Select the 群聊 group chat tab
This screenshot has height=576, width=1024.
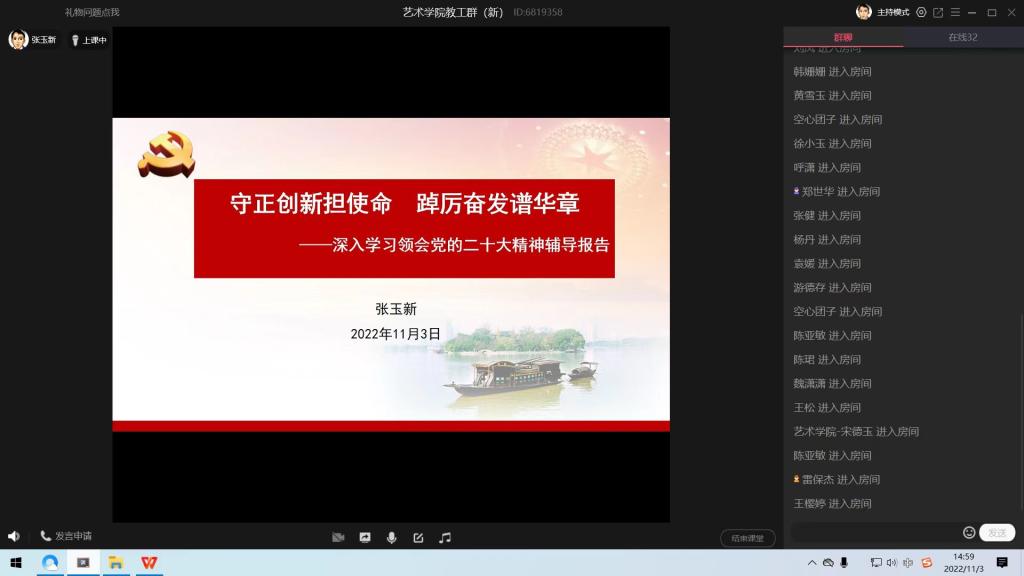point(843,37)
